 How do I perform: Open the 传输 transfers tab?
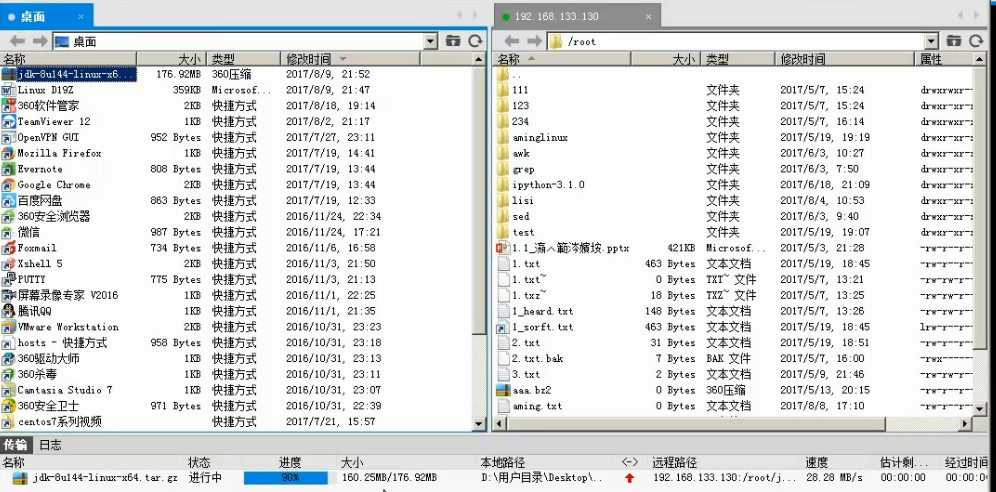(16, 445)
